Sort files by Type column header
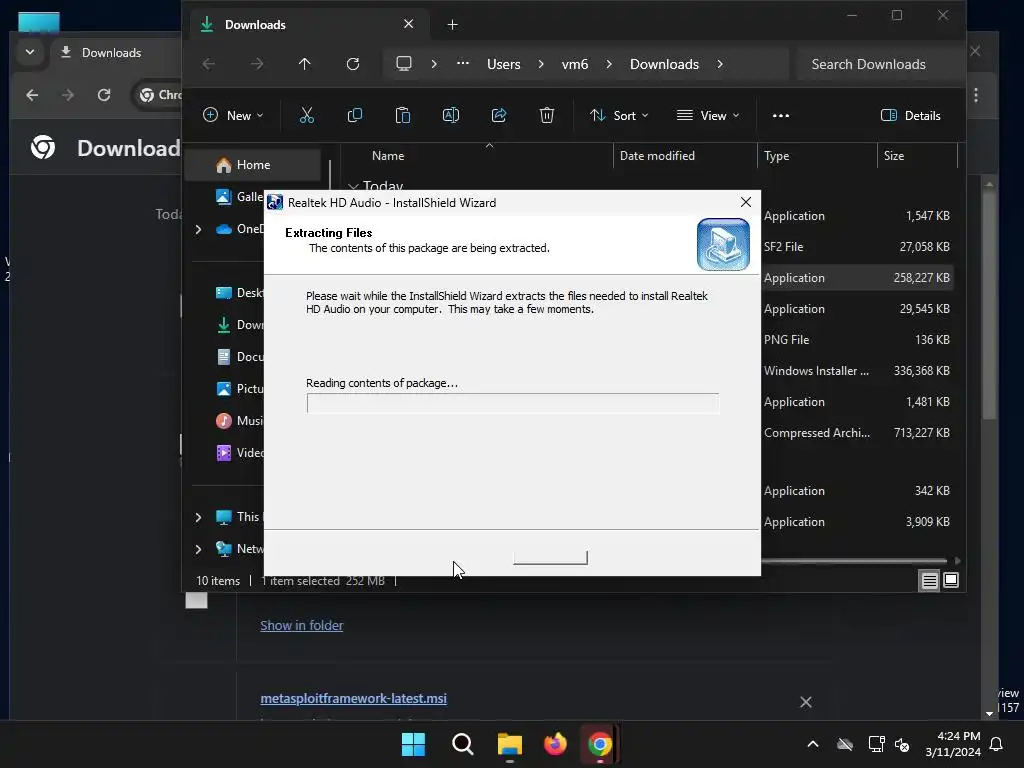Image resolution: width=1024 pixels, height=768 pixels. 776,156
